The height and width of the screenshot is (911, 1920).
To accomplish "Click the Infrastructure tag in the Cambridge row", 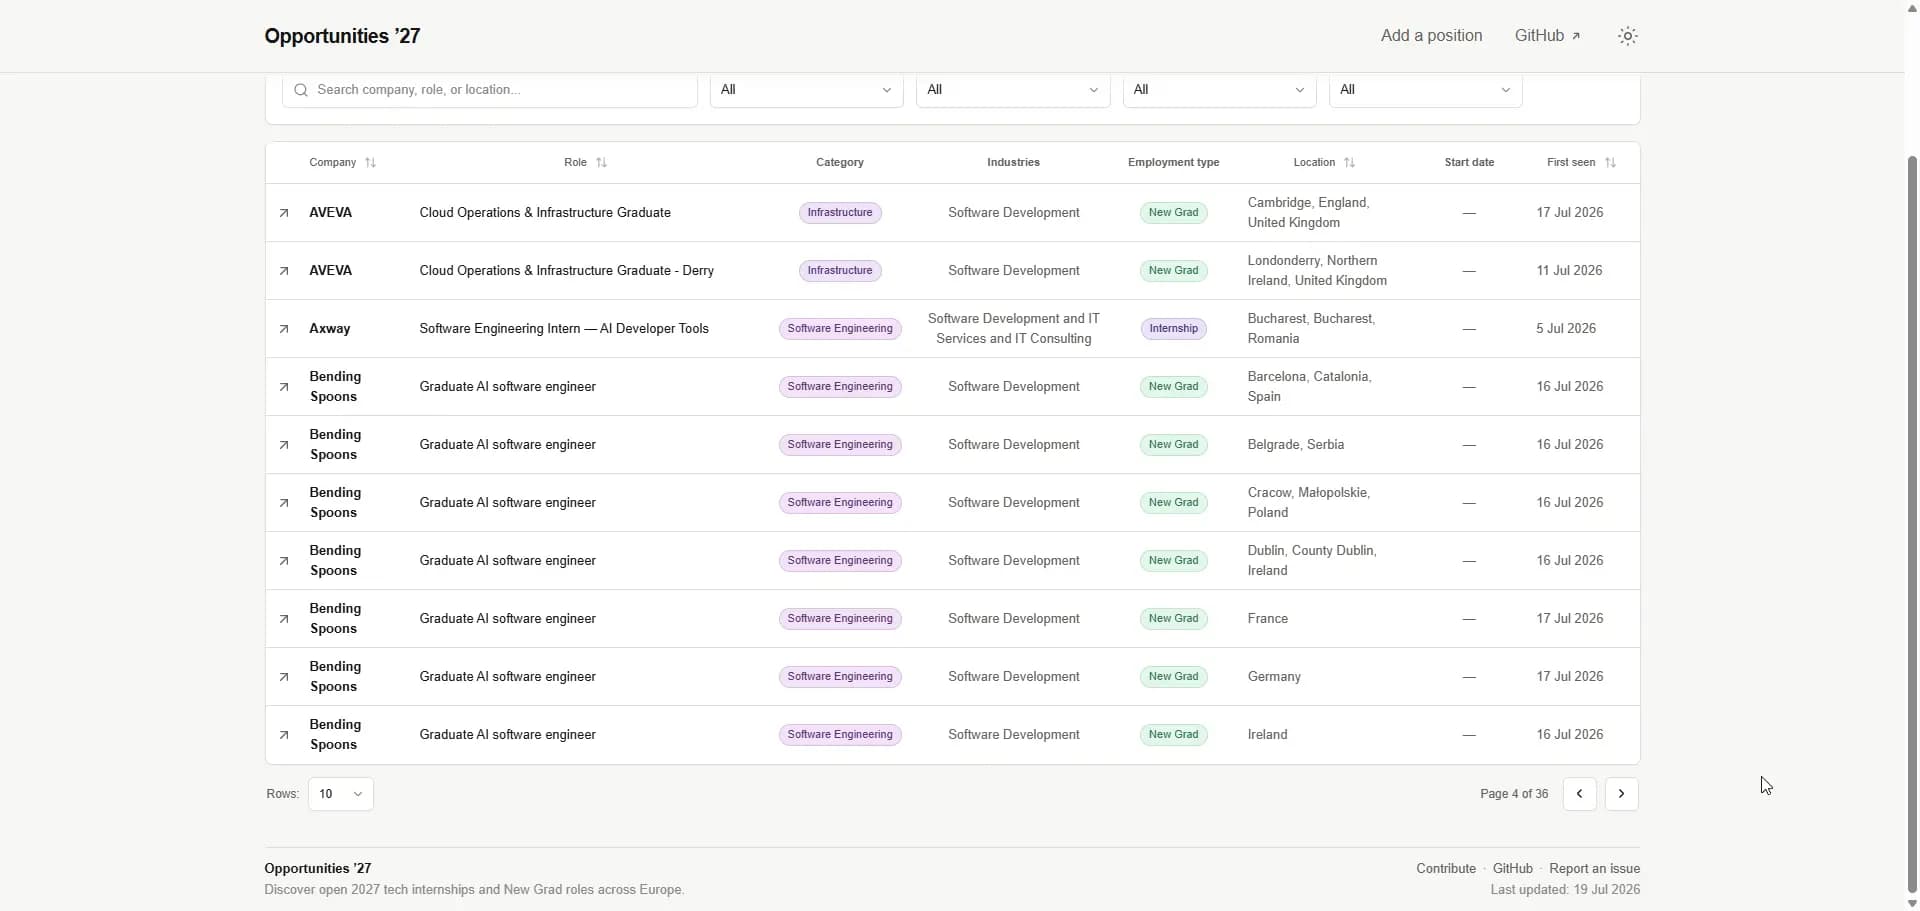I will click(840, 213).
